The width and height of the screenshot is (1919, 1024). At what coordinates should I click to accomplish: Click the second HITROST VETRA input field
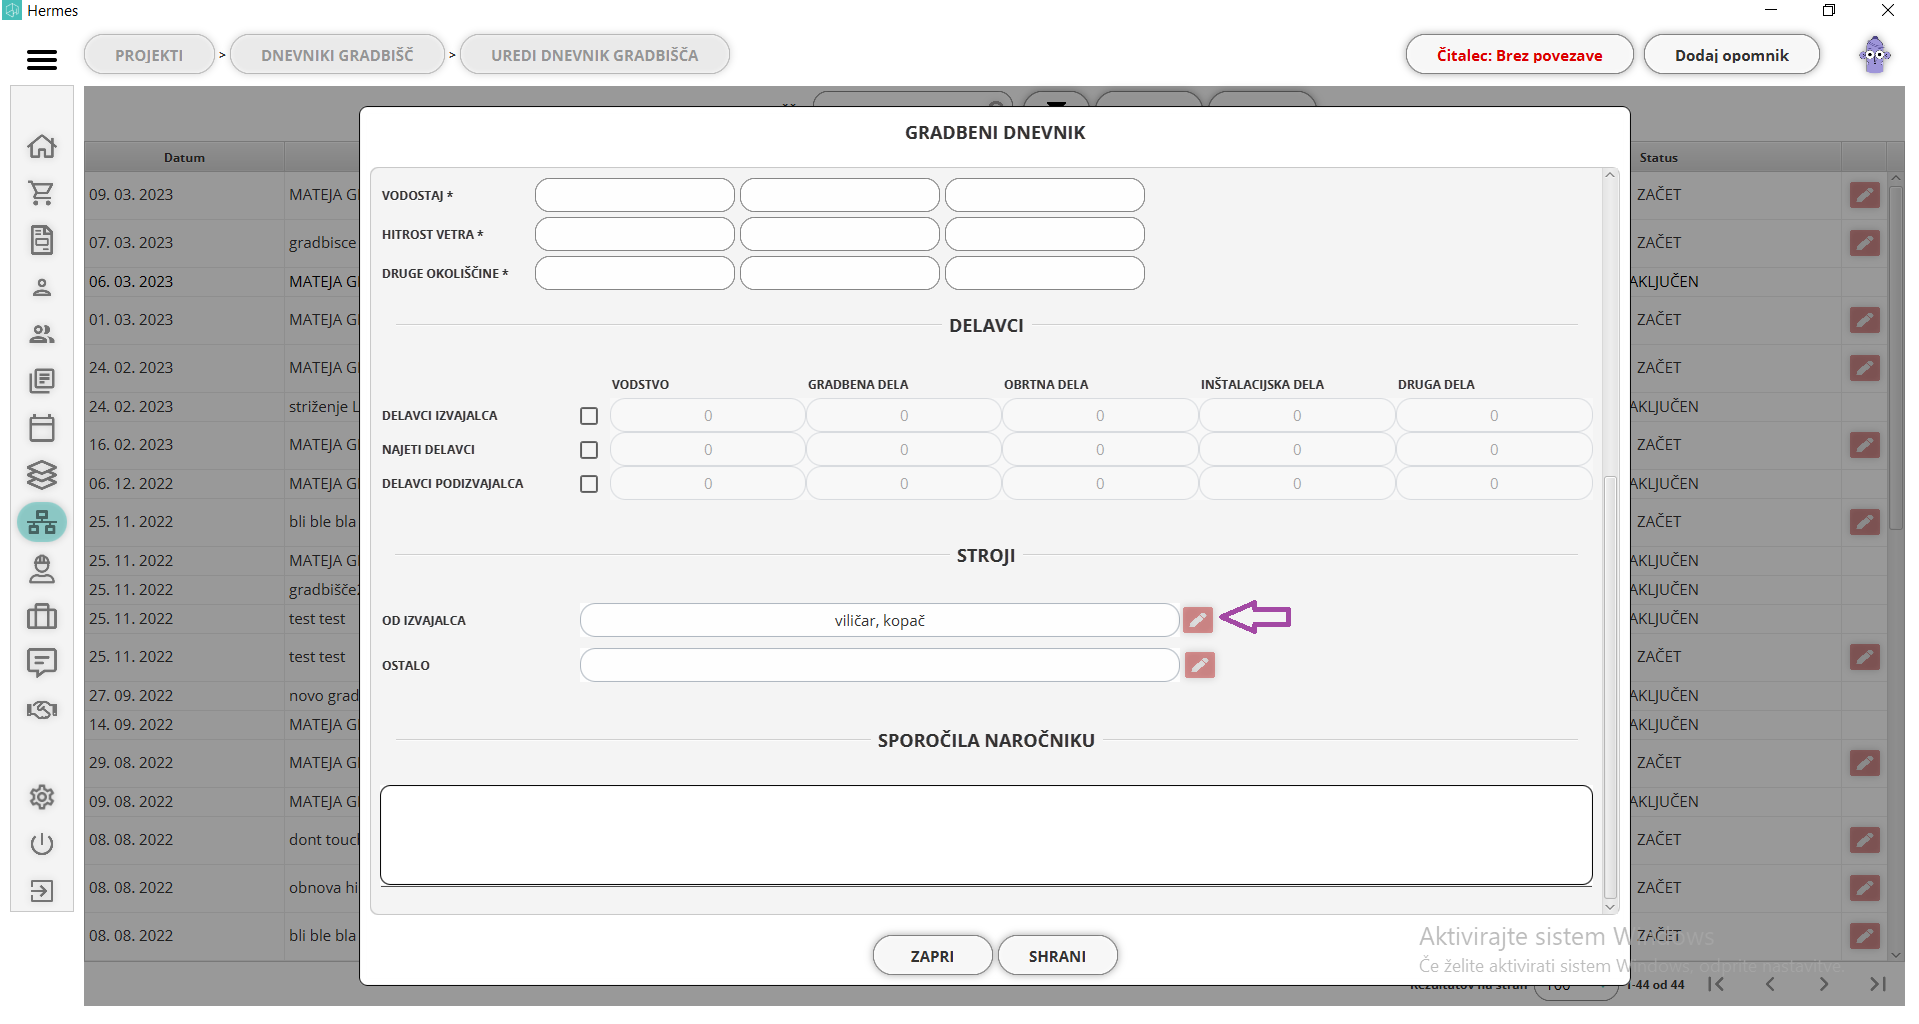pos(840,234)
